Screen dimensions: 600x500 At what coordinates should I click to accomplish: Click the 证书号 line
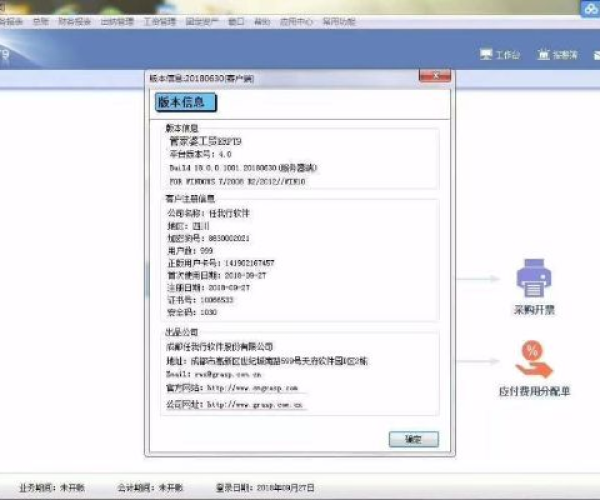pyautogui.click(x=200, y=300)
